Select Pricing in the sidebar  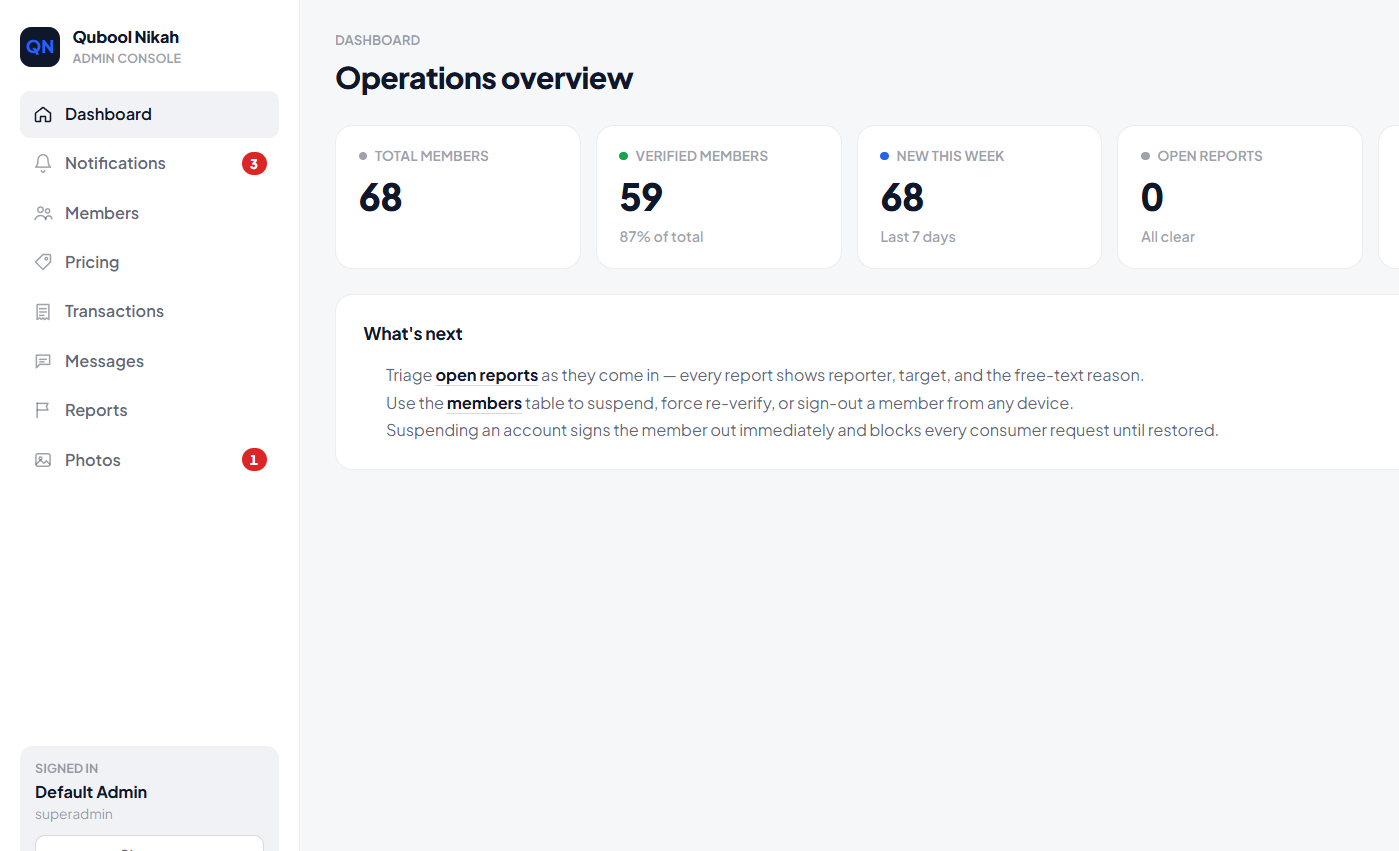tap(149, 262)
